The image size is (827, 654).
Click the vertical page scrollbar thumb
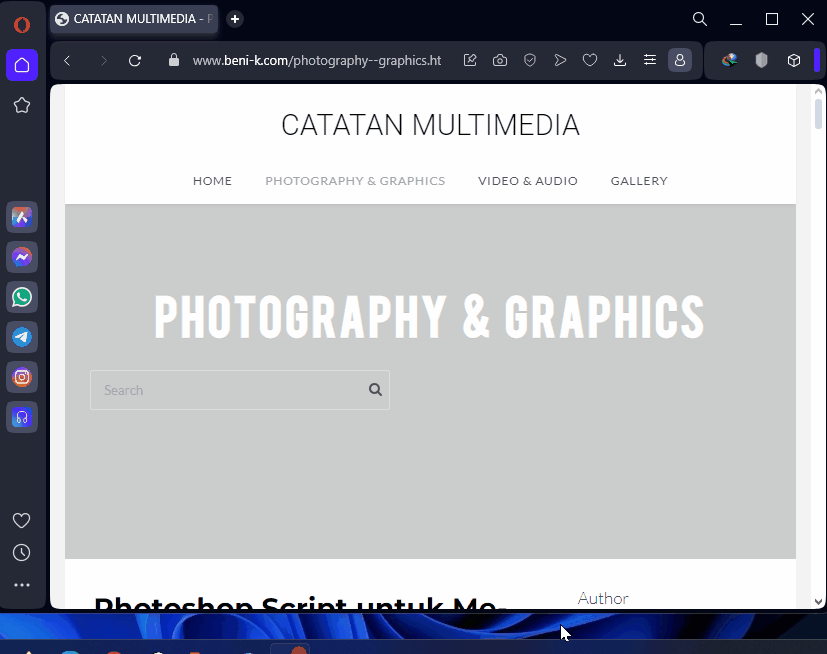point(818,114)
